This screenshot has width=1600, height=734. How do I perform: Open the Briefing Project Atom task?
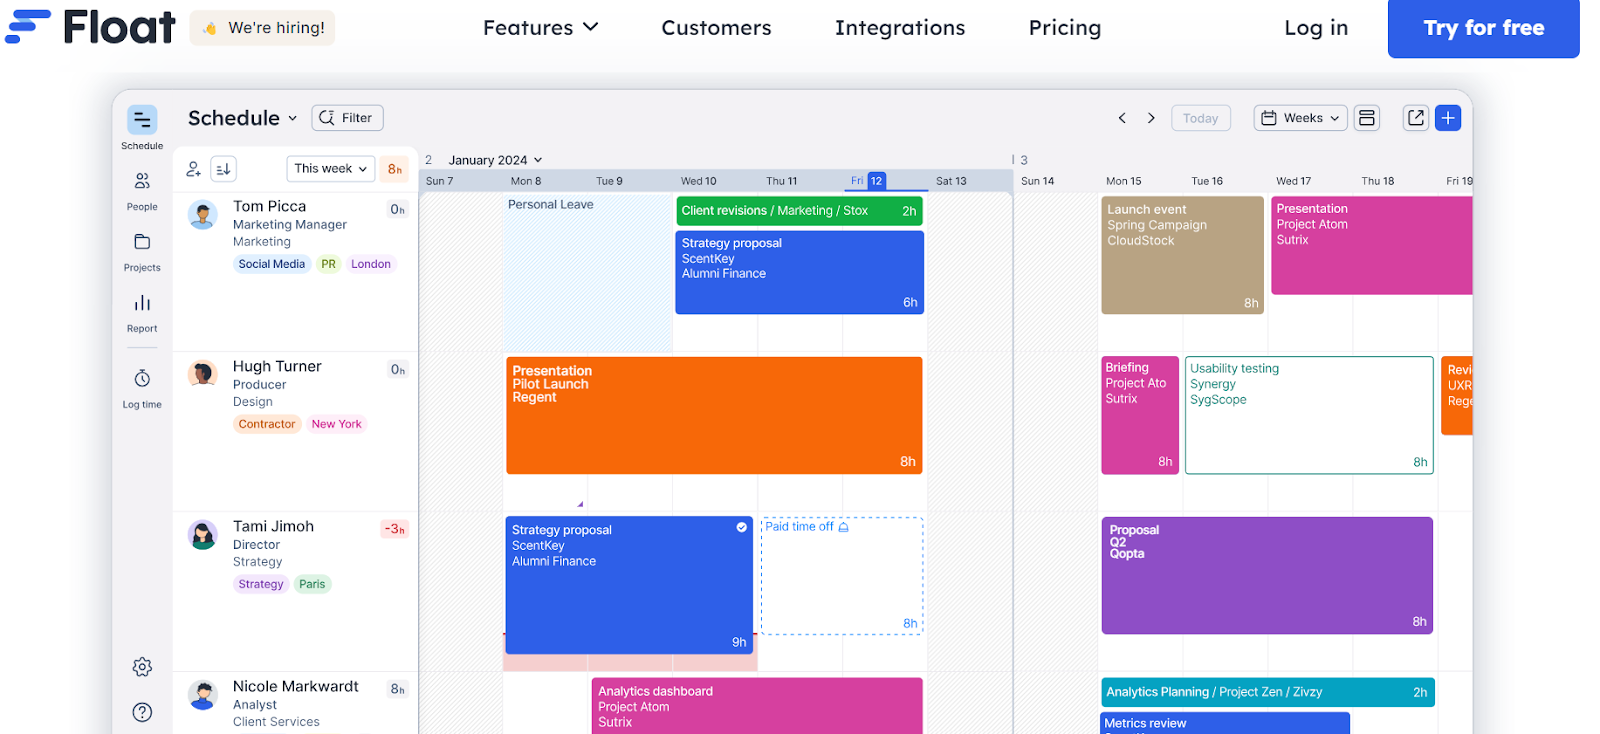(1140, 415)
